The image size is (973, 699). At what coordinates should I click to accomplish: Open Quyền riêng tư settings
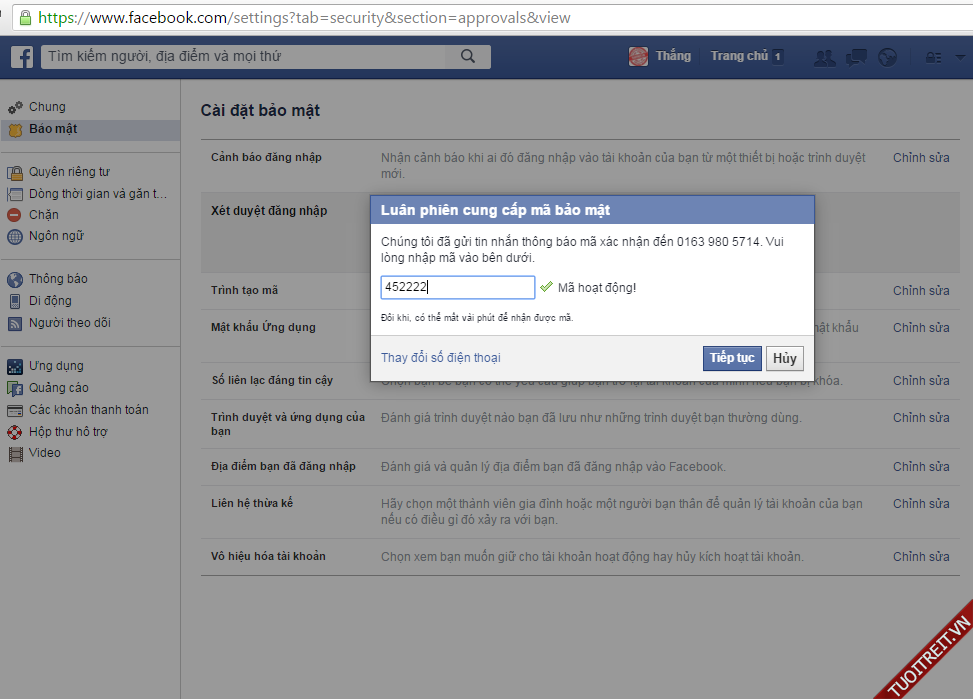pyautogui.click(x=68, y=172)
